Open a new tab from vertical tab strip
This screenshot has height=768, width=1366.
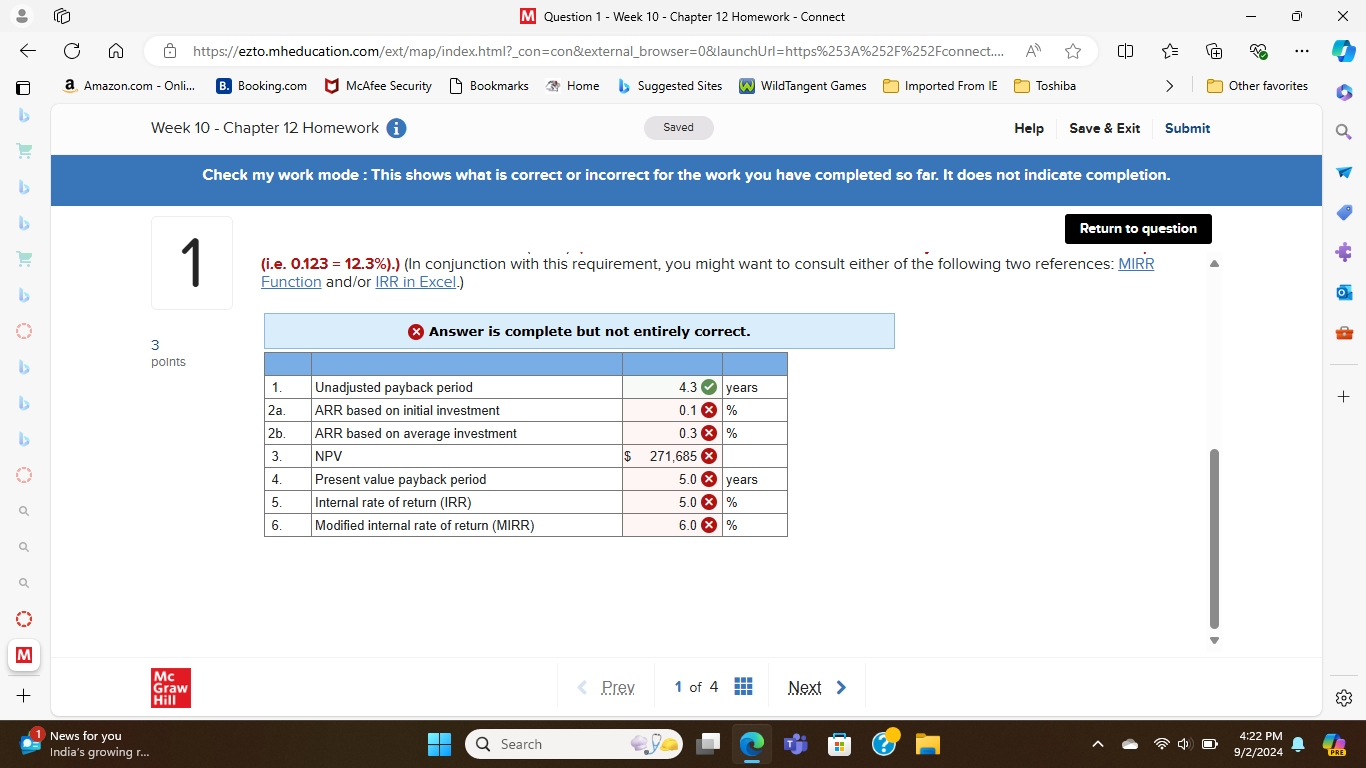point(24,695)
